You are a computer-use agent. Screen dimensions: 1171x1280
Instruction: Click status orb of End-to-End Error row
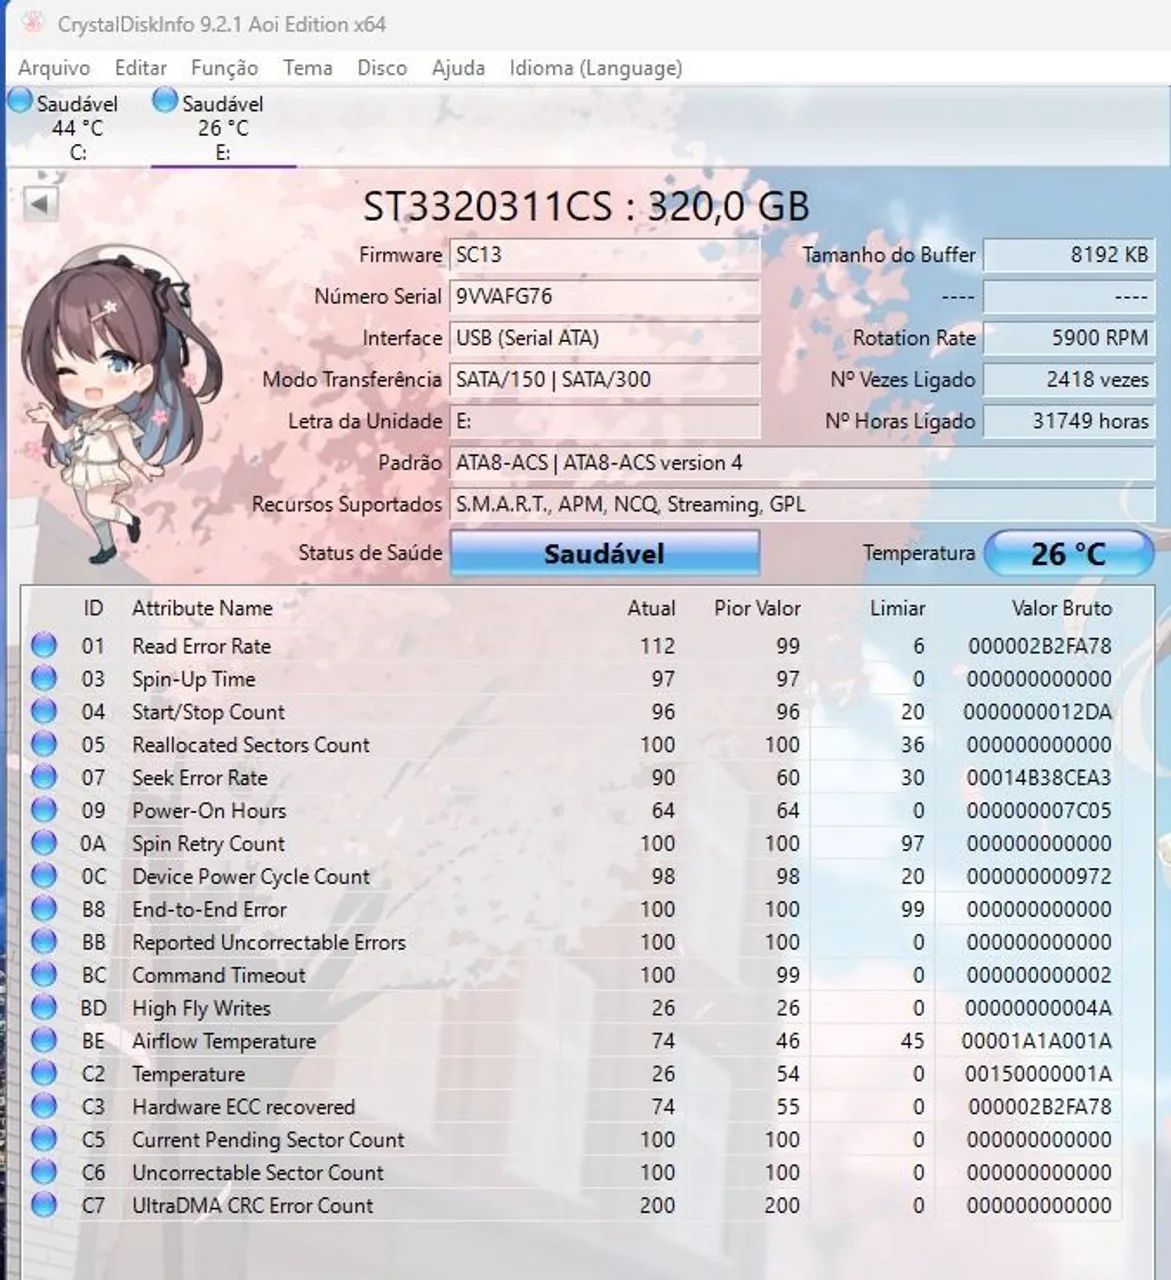tap(44, 909)
